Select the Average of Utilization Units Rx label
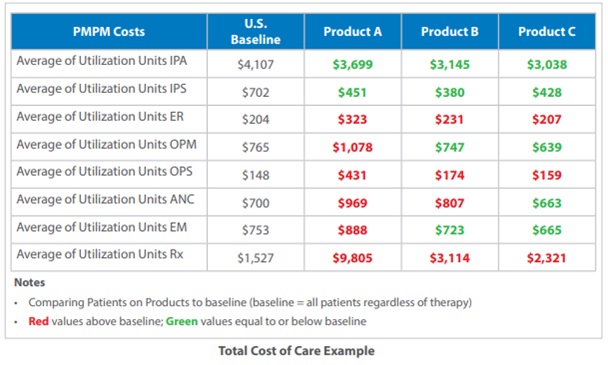The image size is (608, 365). [x=100, y=254]
